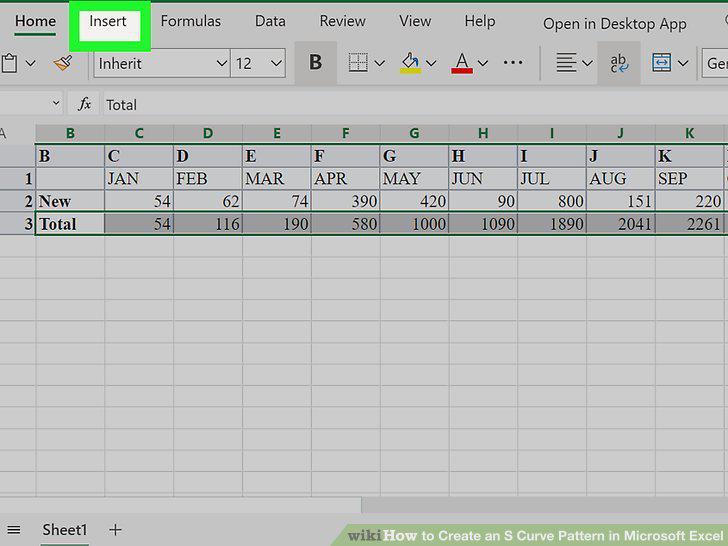728x546 pixels.
Task: Expand the Merge dropdown arrow
Action: (683, 63)
